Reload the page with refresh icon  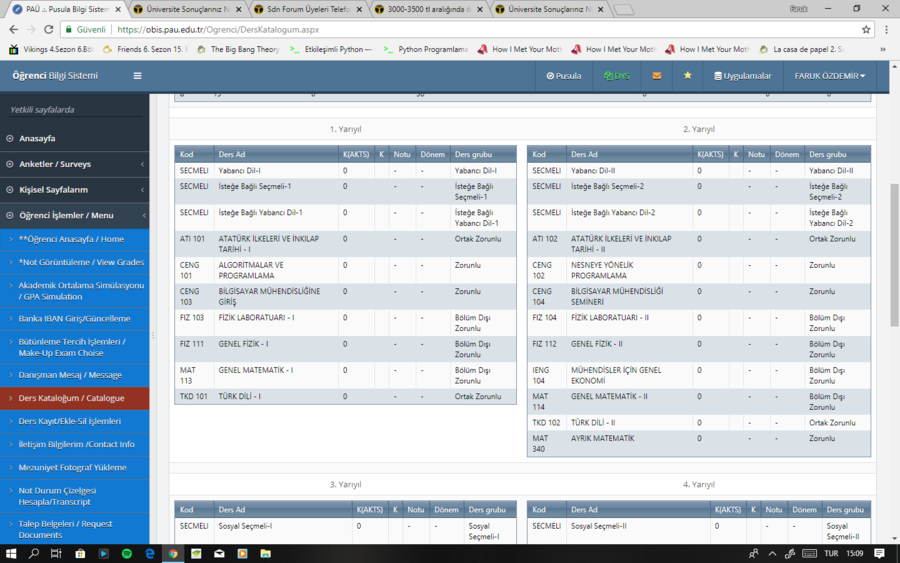(x=49, y=29)
